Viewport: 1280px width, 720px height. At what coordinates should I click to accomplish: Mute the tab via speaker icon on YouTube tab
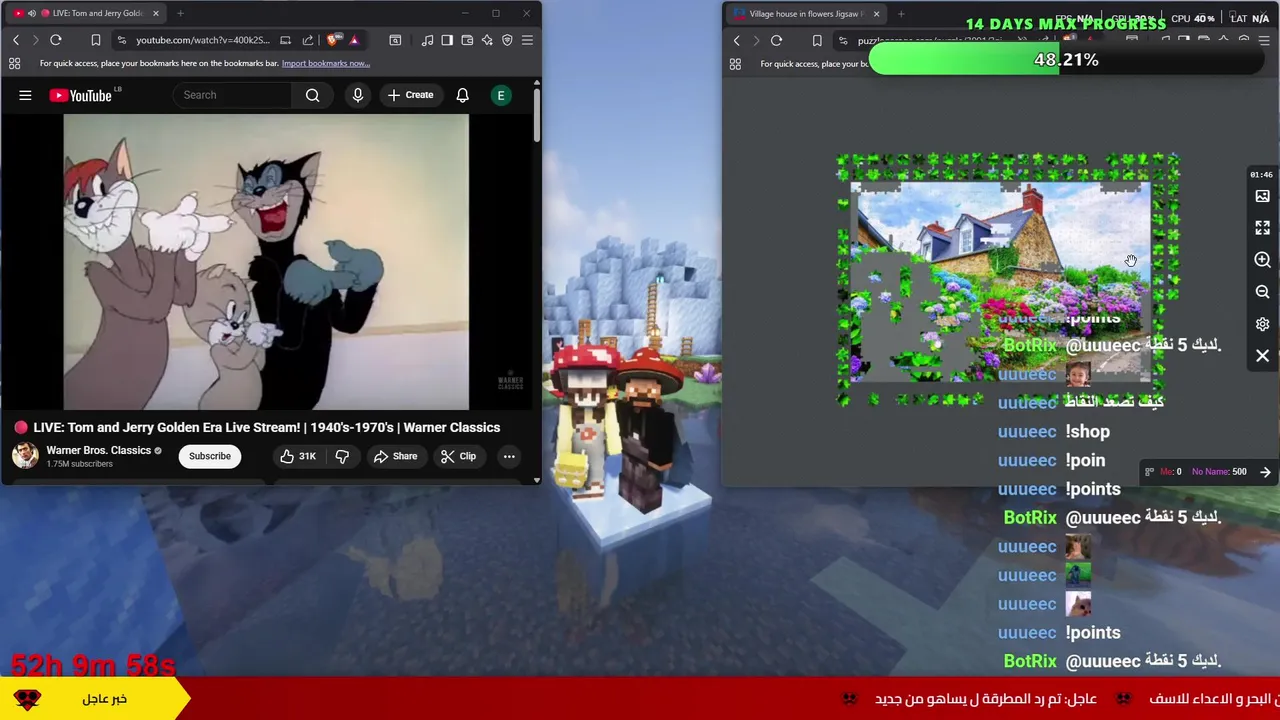31,13
